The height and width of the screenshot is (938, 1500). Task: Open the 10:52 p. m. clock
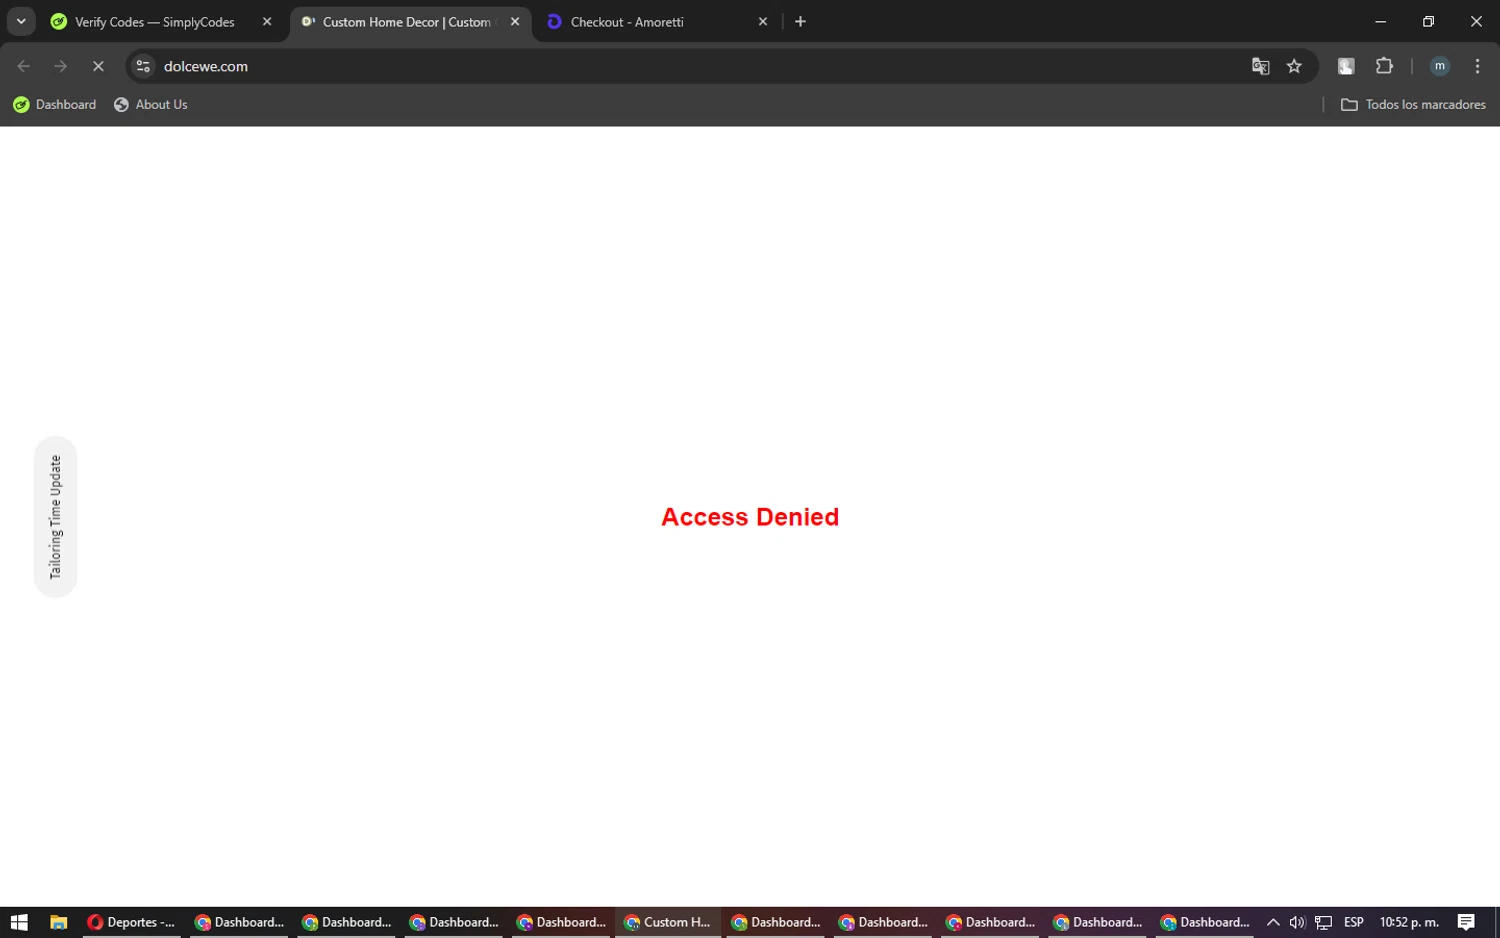click(x=1409, y=922)
